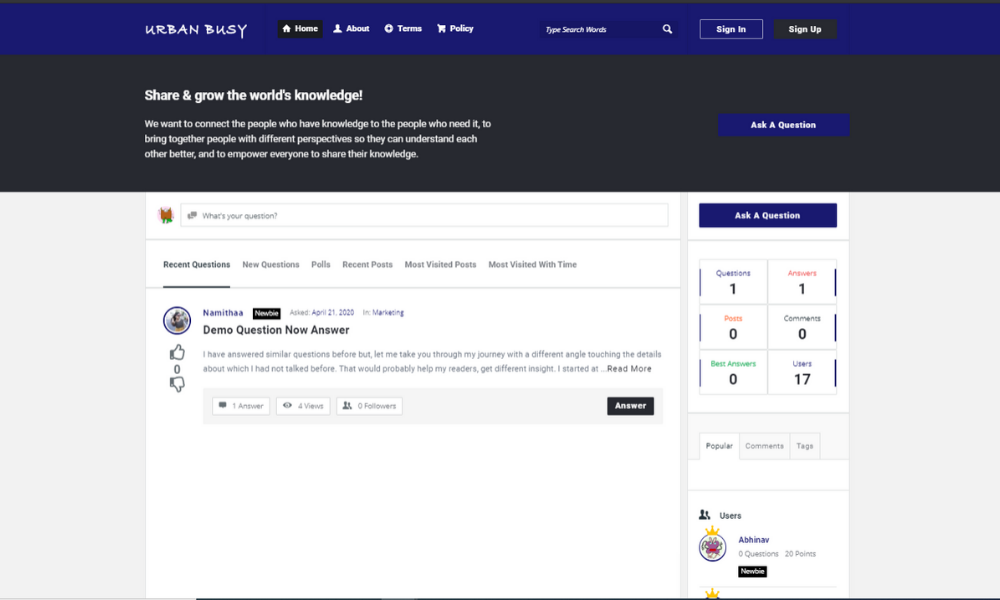The image size is (1000, 600).
Task: Open the Terms page
Action: (x=403, y=29)
